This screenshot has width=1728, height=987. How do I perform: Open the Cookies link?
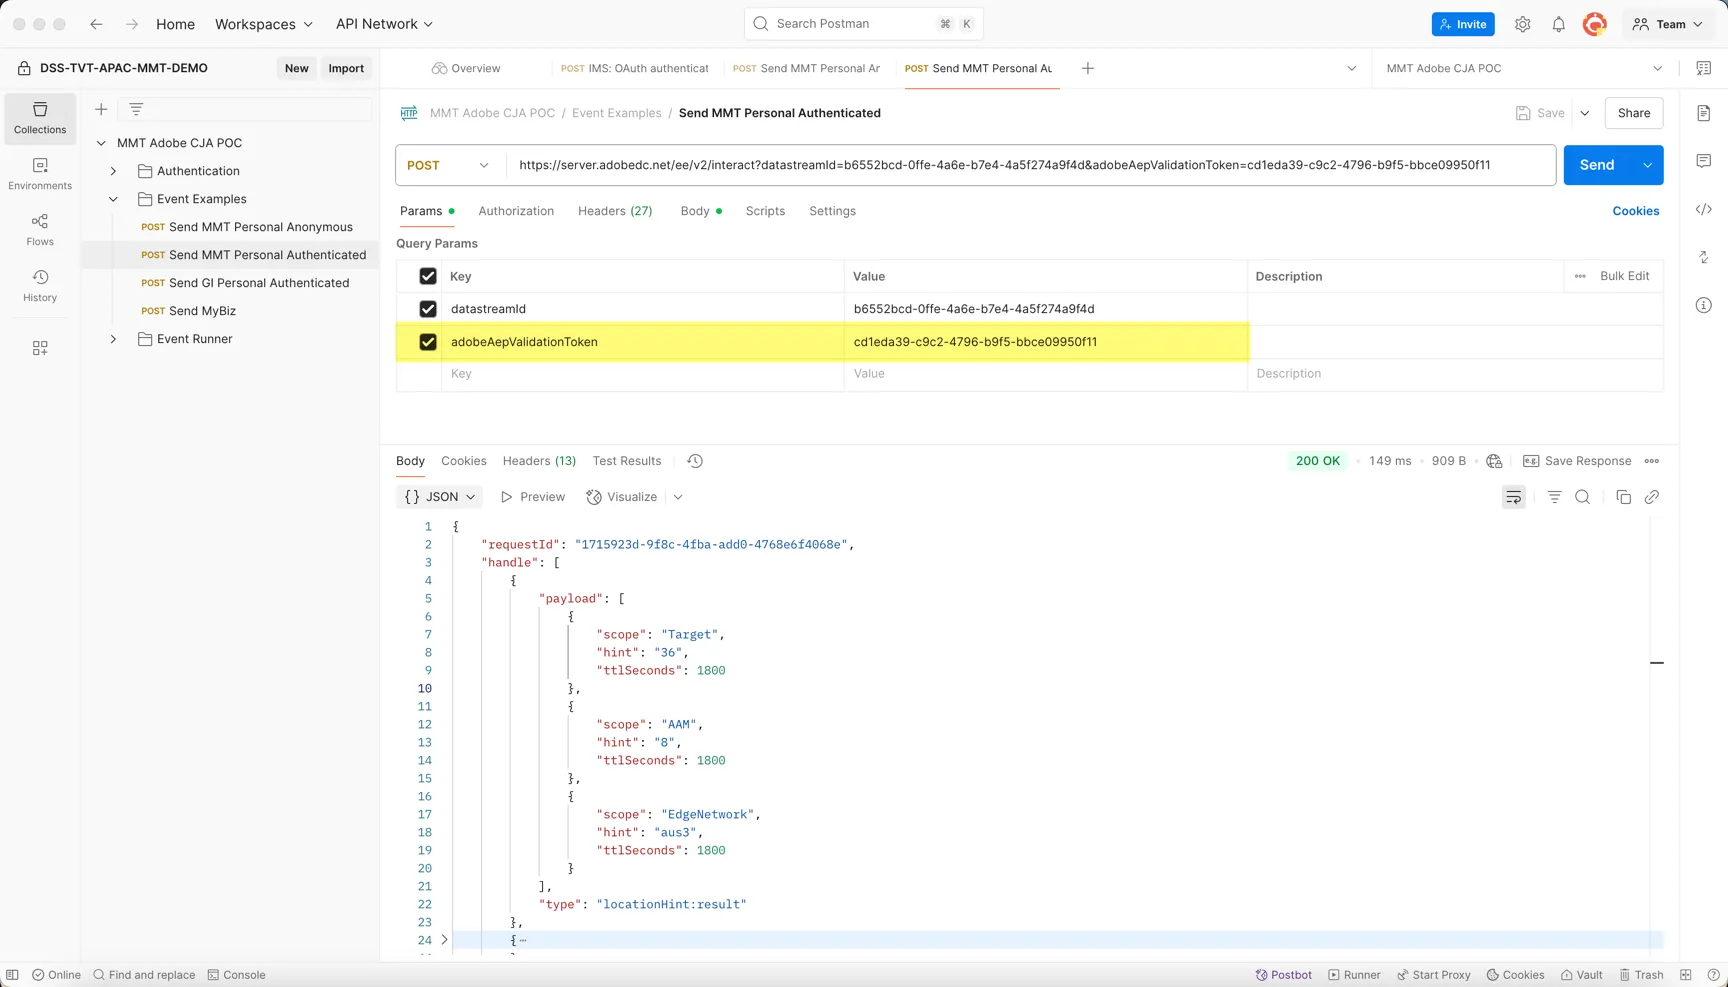pos(1636,211)
